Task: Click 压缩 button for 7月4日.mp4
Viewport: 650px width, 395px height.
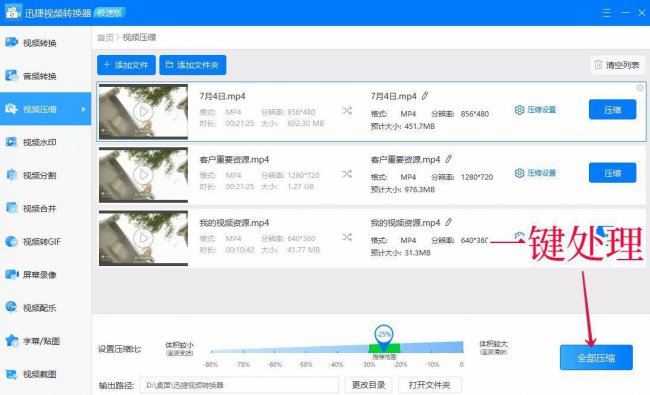Action: click(612, 109)
